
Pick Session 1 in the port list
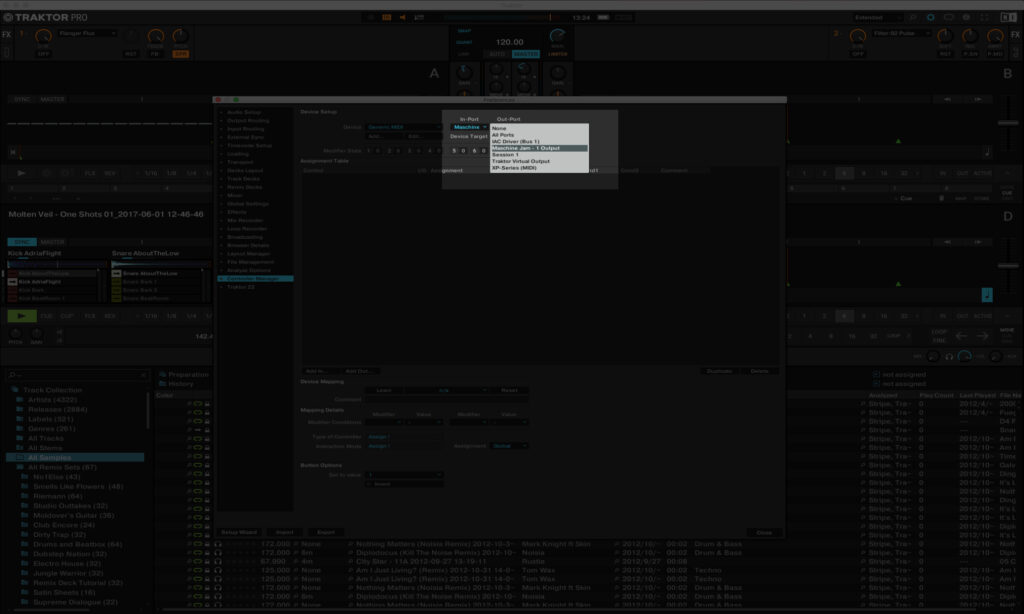click(539, 155)
